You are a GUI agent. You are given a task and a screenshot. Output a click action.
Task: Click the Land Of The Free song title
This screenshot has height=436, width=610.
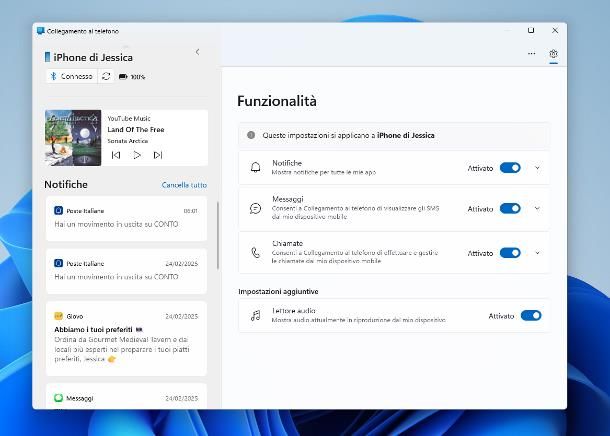[x=136, y=130]
